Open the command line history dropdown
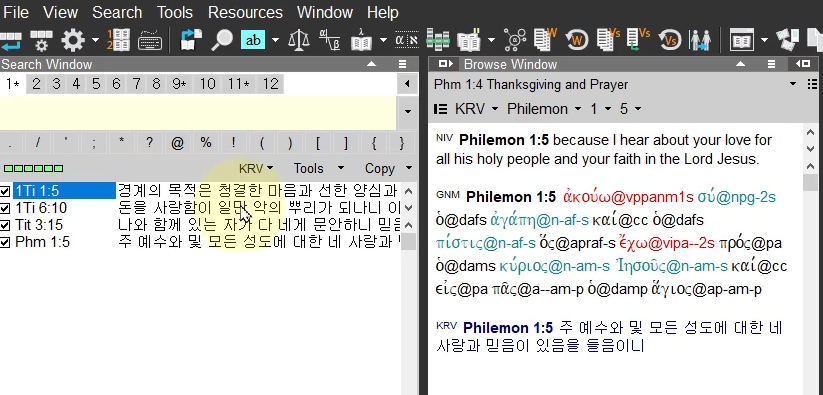The image size is (823, 395). [x=407, y=112]
